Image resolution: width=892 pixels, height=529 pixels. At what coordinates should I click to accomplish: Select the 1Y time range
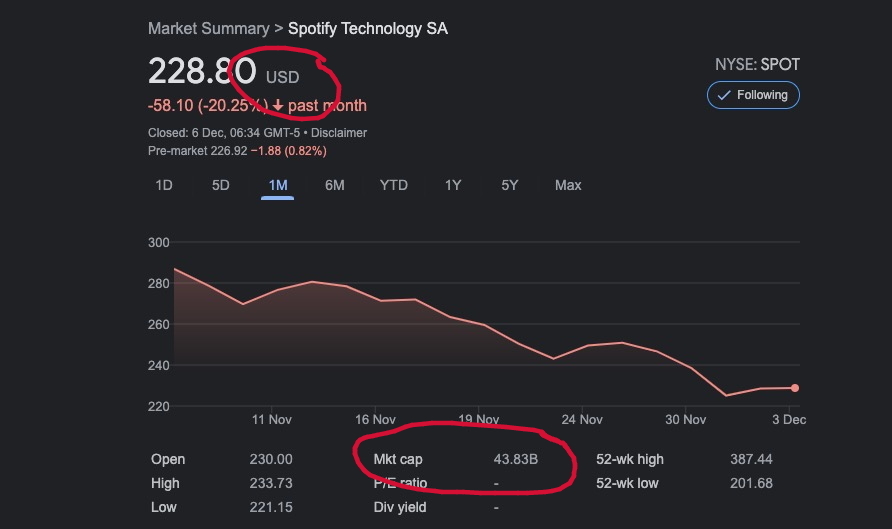tap(453, 185)
